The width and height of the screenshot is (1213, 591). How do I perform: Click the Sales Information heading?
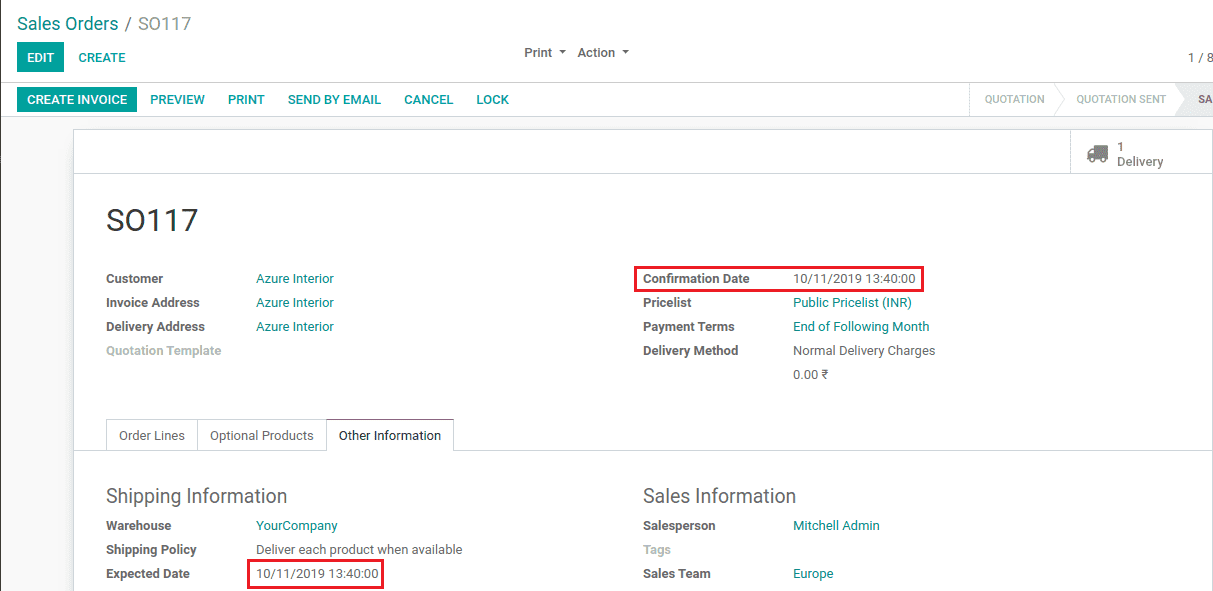point(719,496)
